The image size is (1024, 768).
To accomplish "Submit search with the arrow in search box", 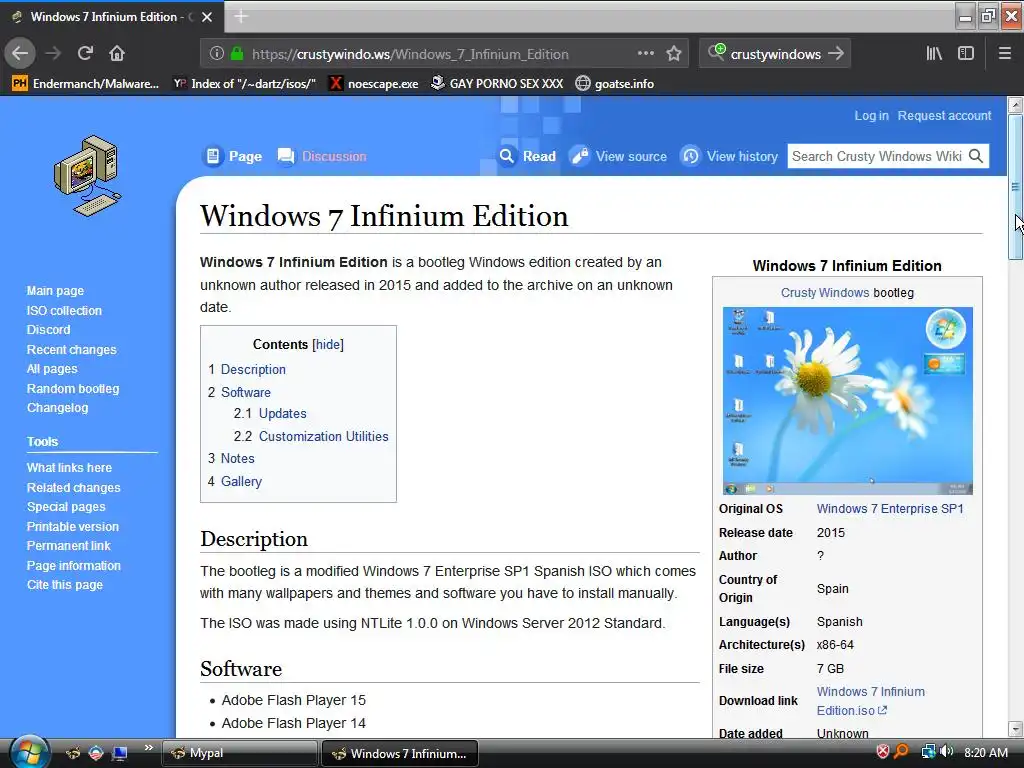I will tap(836, 54).
